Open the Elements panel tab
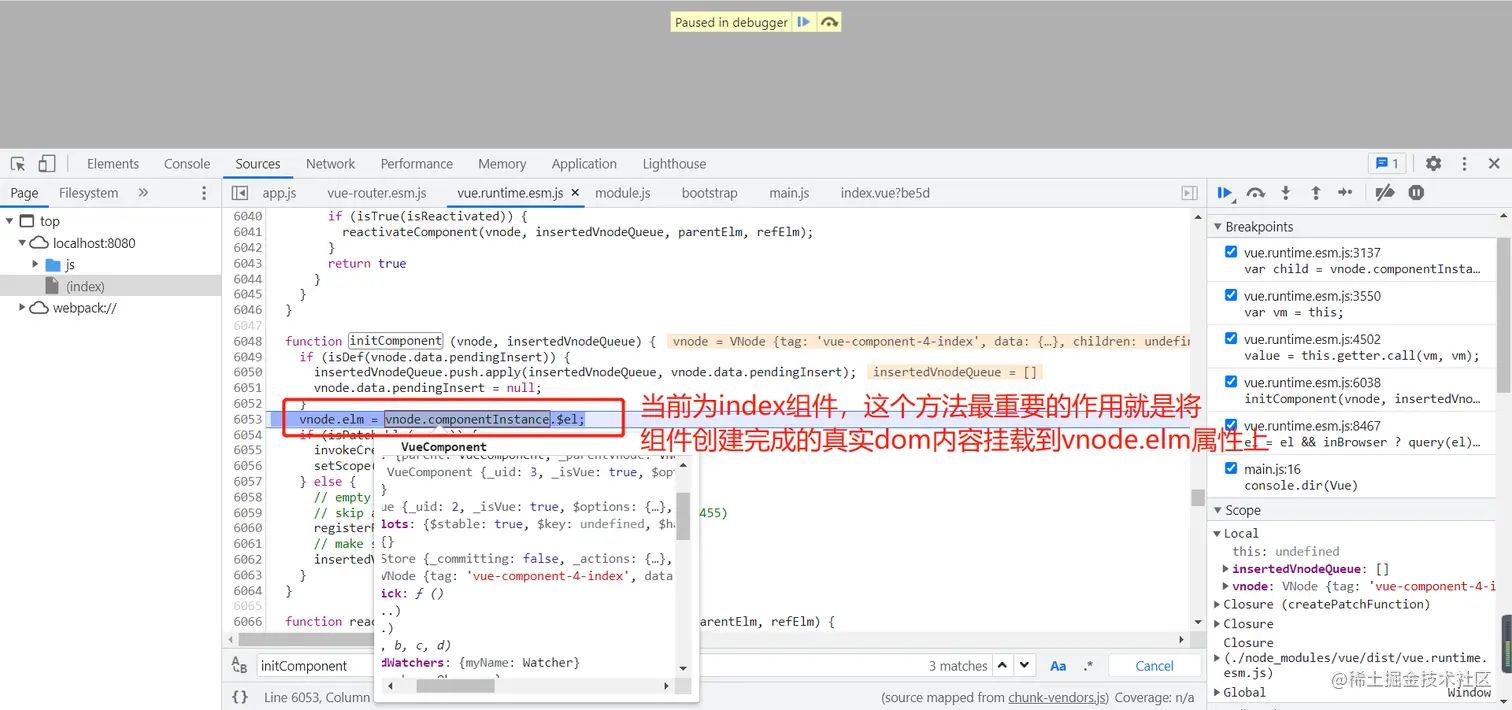 coord(113,164)
